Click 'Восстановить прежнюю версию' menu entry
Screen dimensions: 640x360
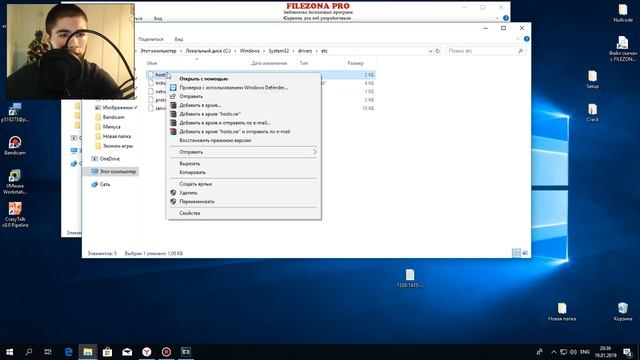215,140
